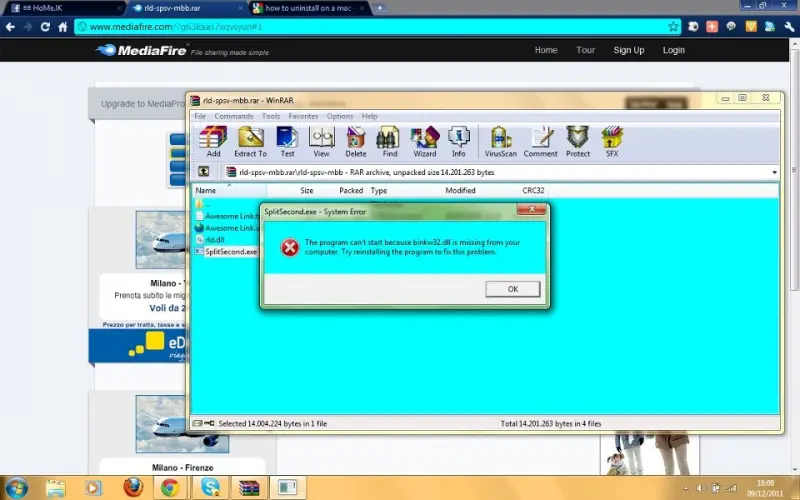Click the taskbar clock showing 18:08
Screen dimensions: 800x500
765,488
